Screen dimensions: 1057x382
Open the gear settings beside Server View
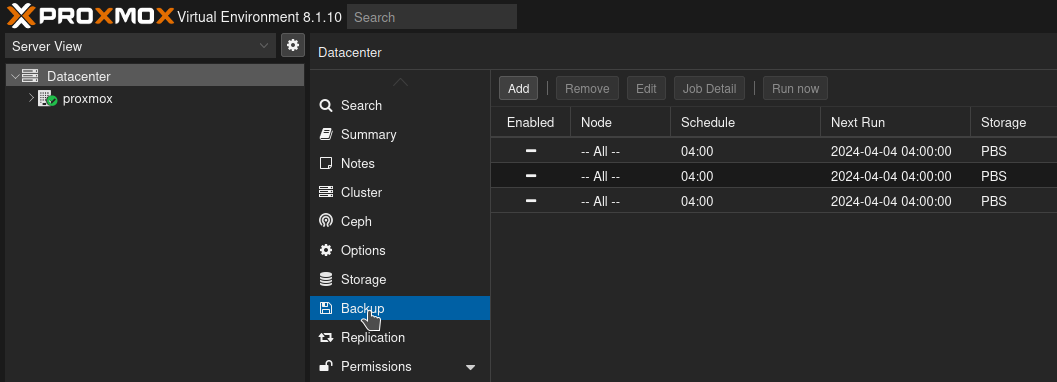pyautogui.click(x=293, y=45)
